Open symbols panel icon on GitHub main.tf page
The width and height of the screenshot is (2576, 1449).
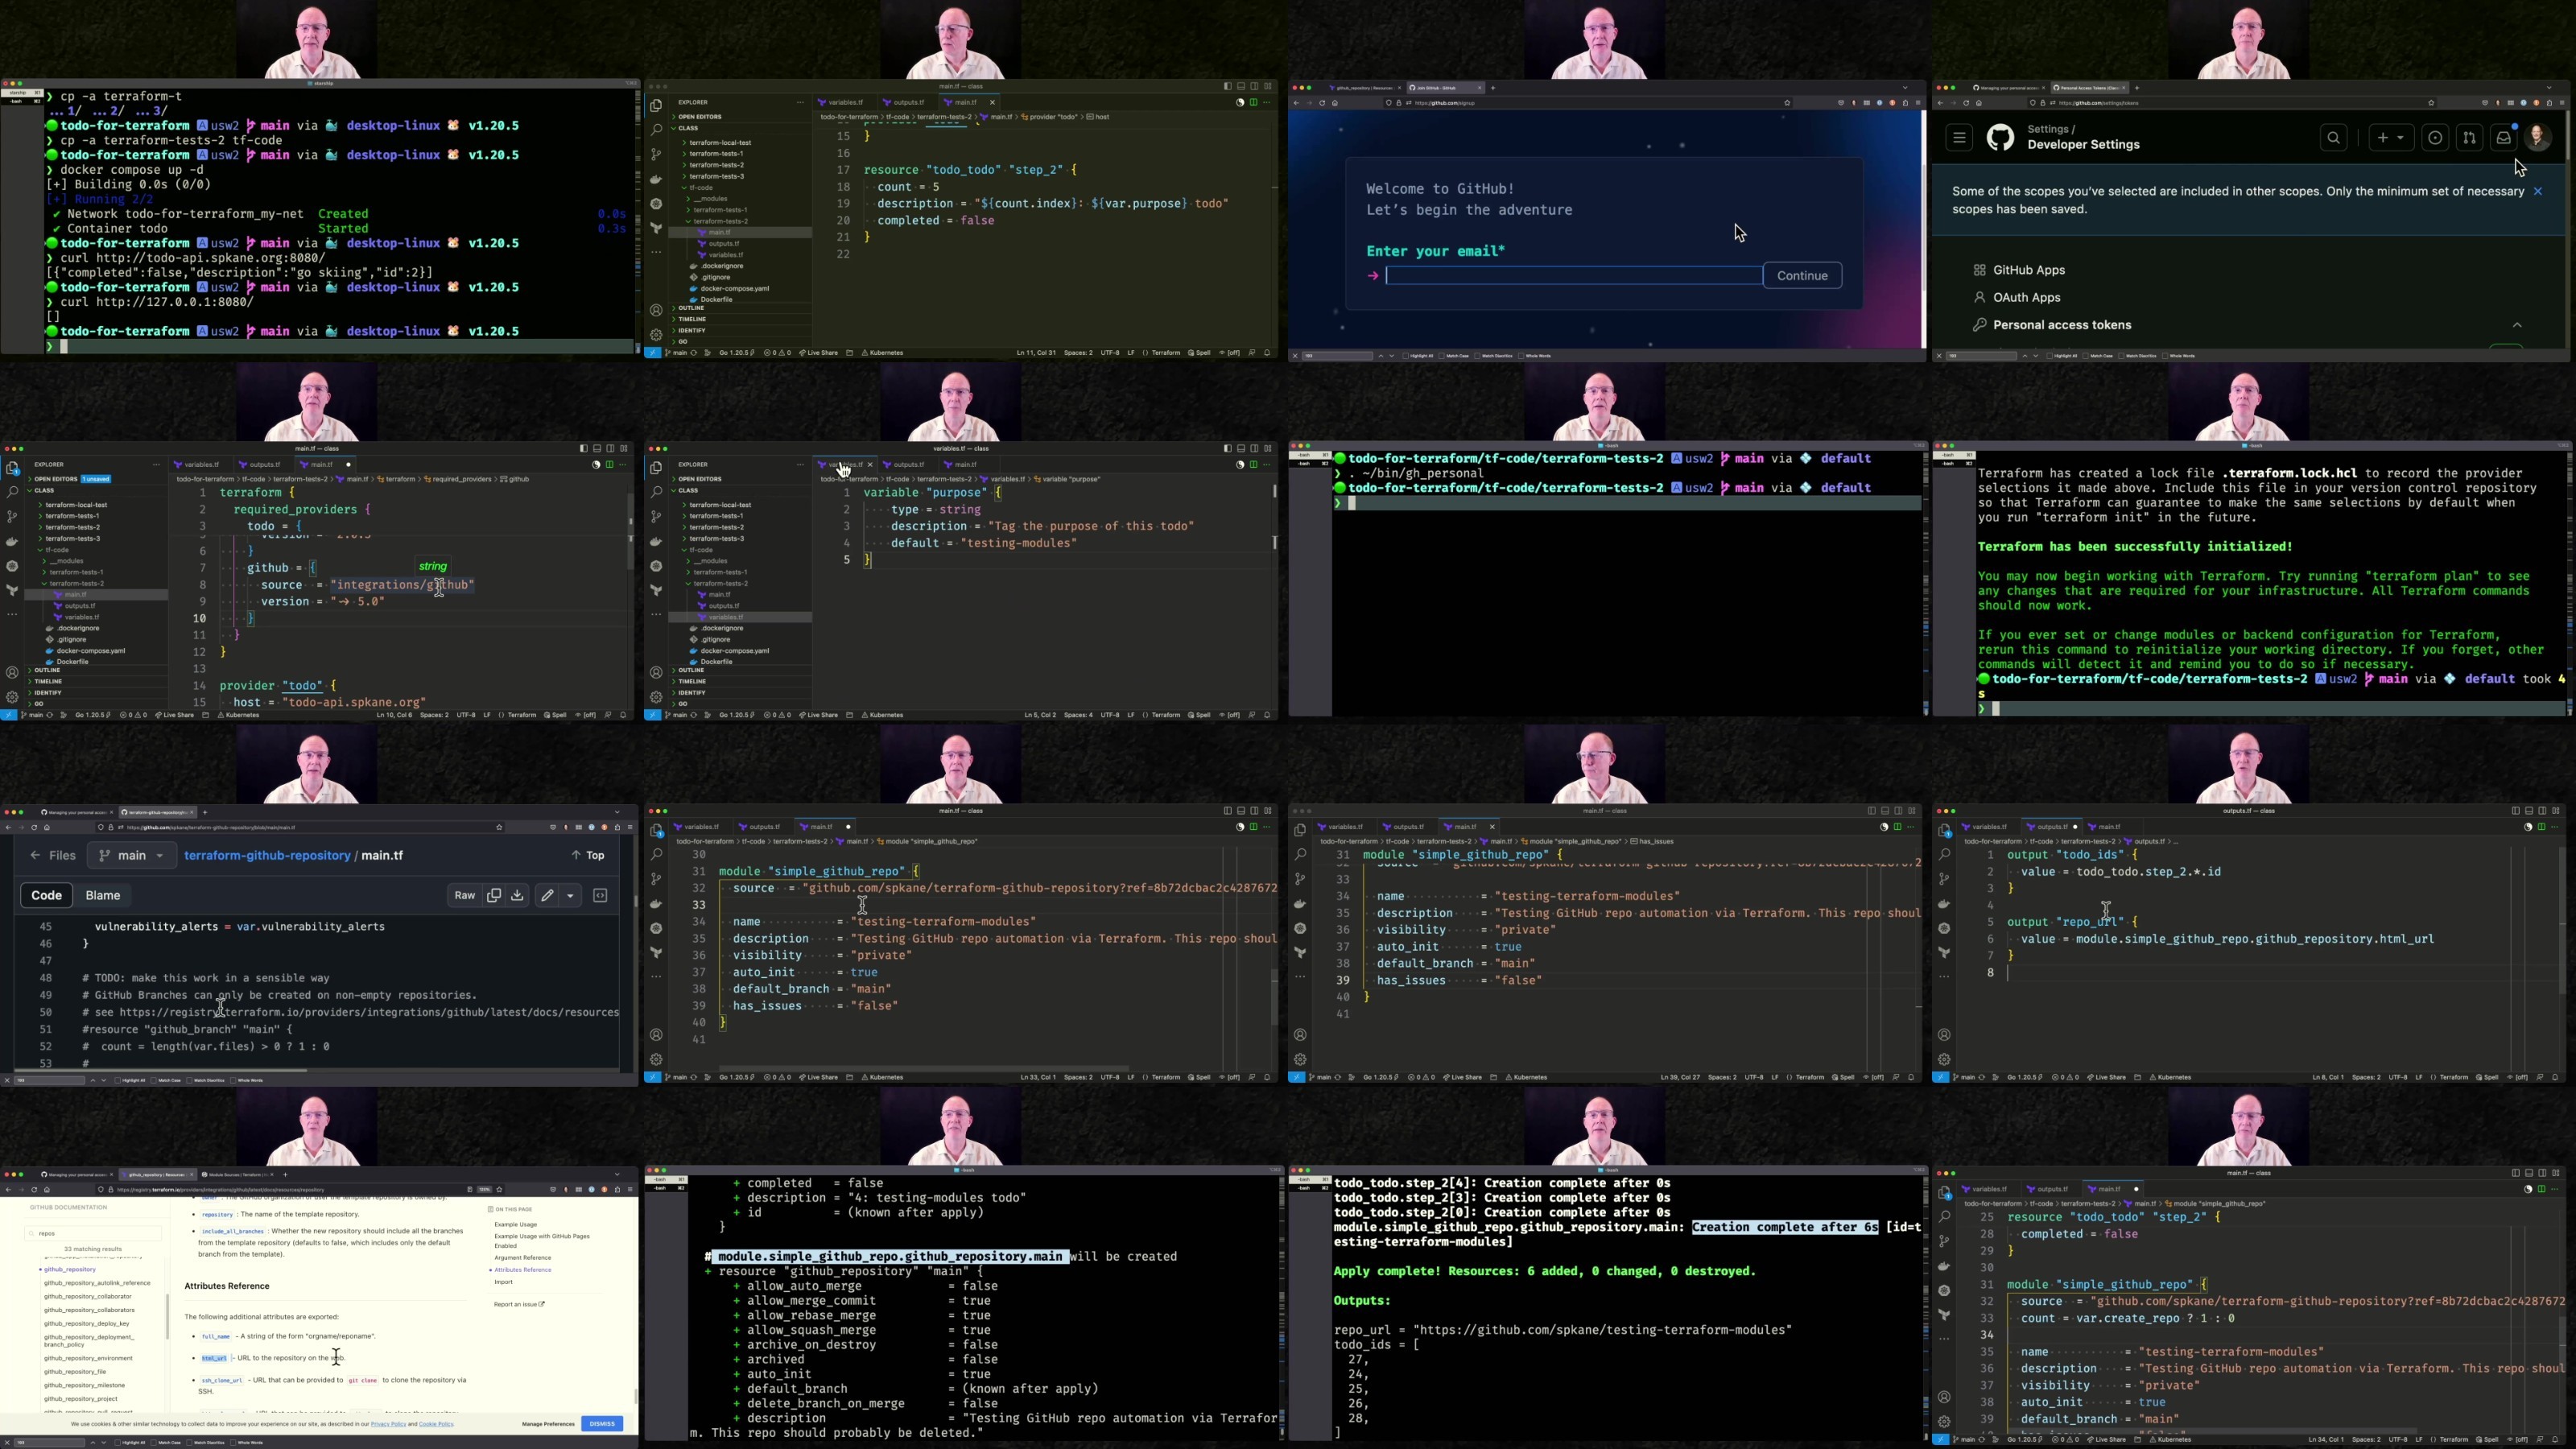tap(601, 896)
